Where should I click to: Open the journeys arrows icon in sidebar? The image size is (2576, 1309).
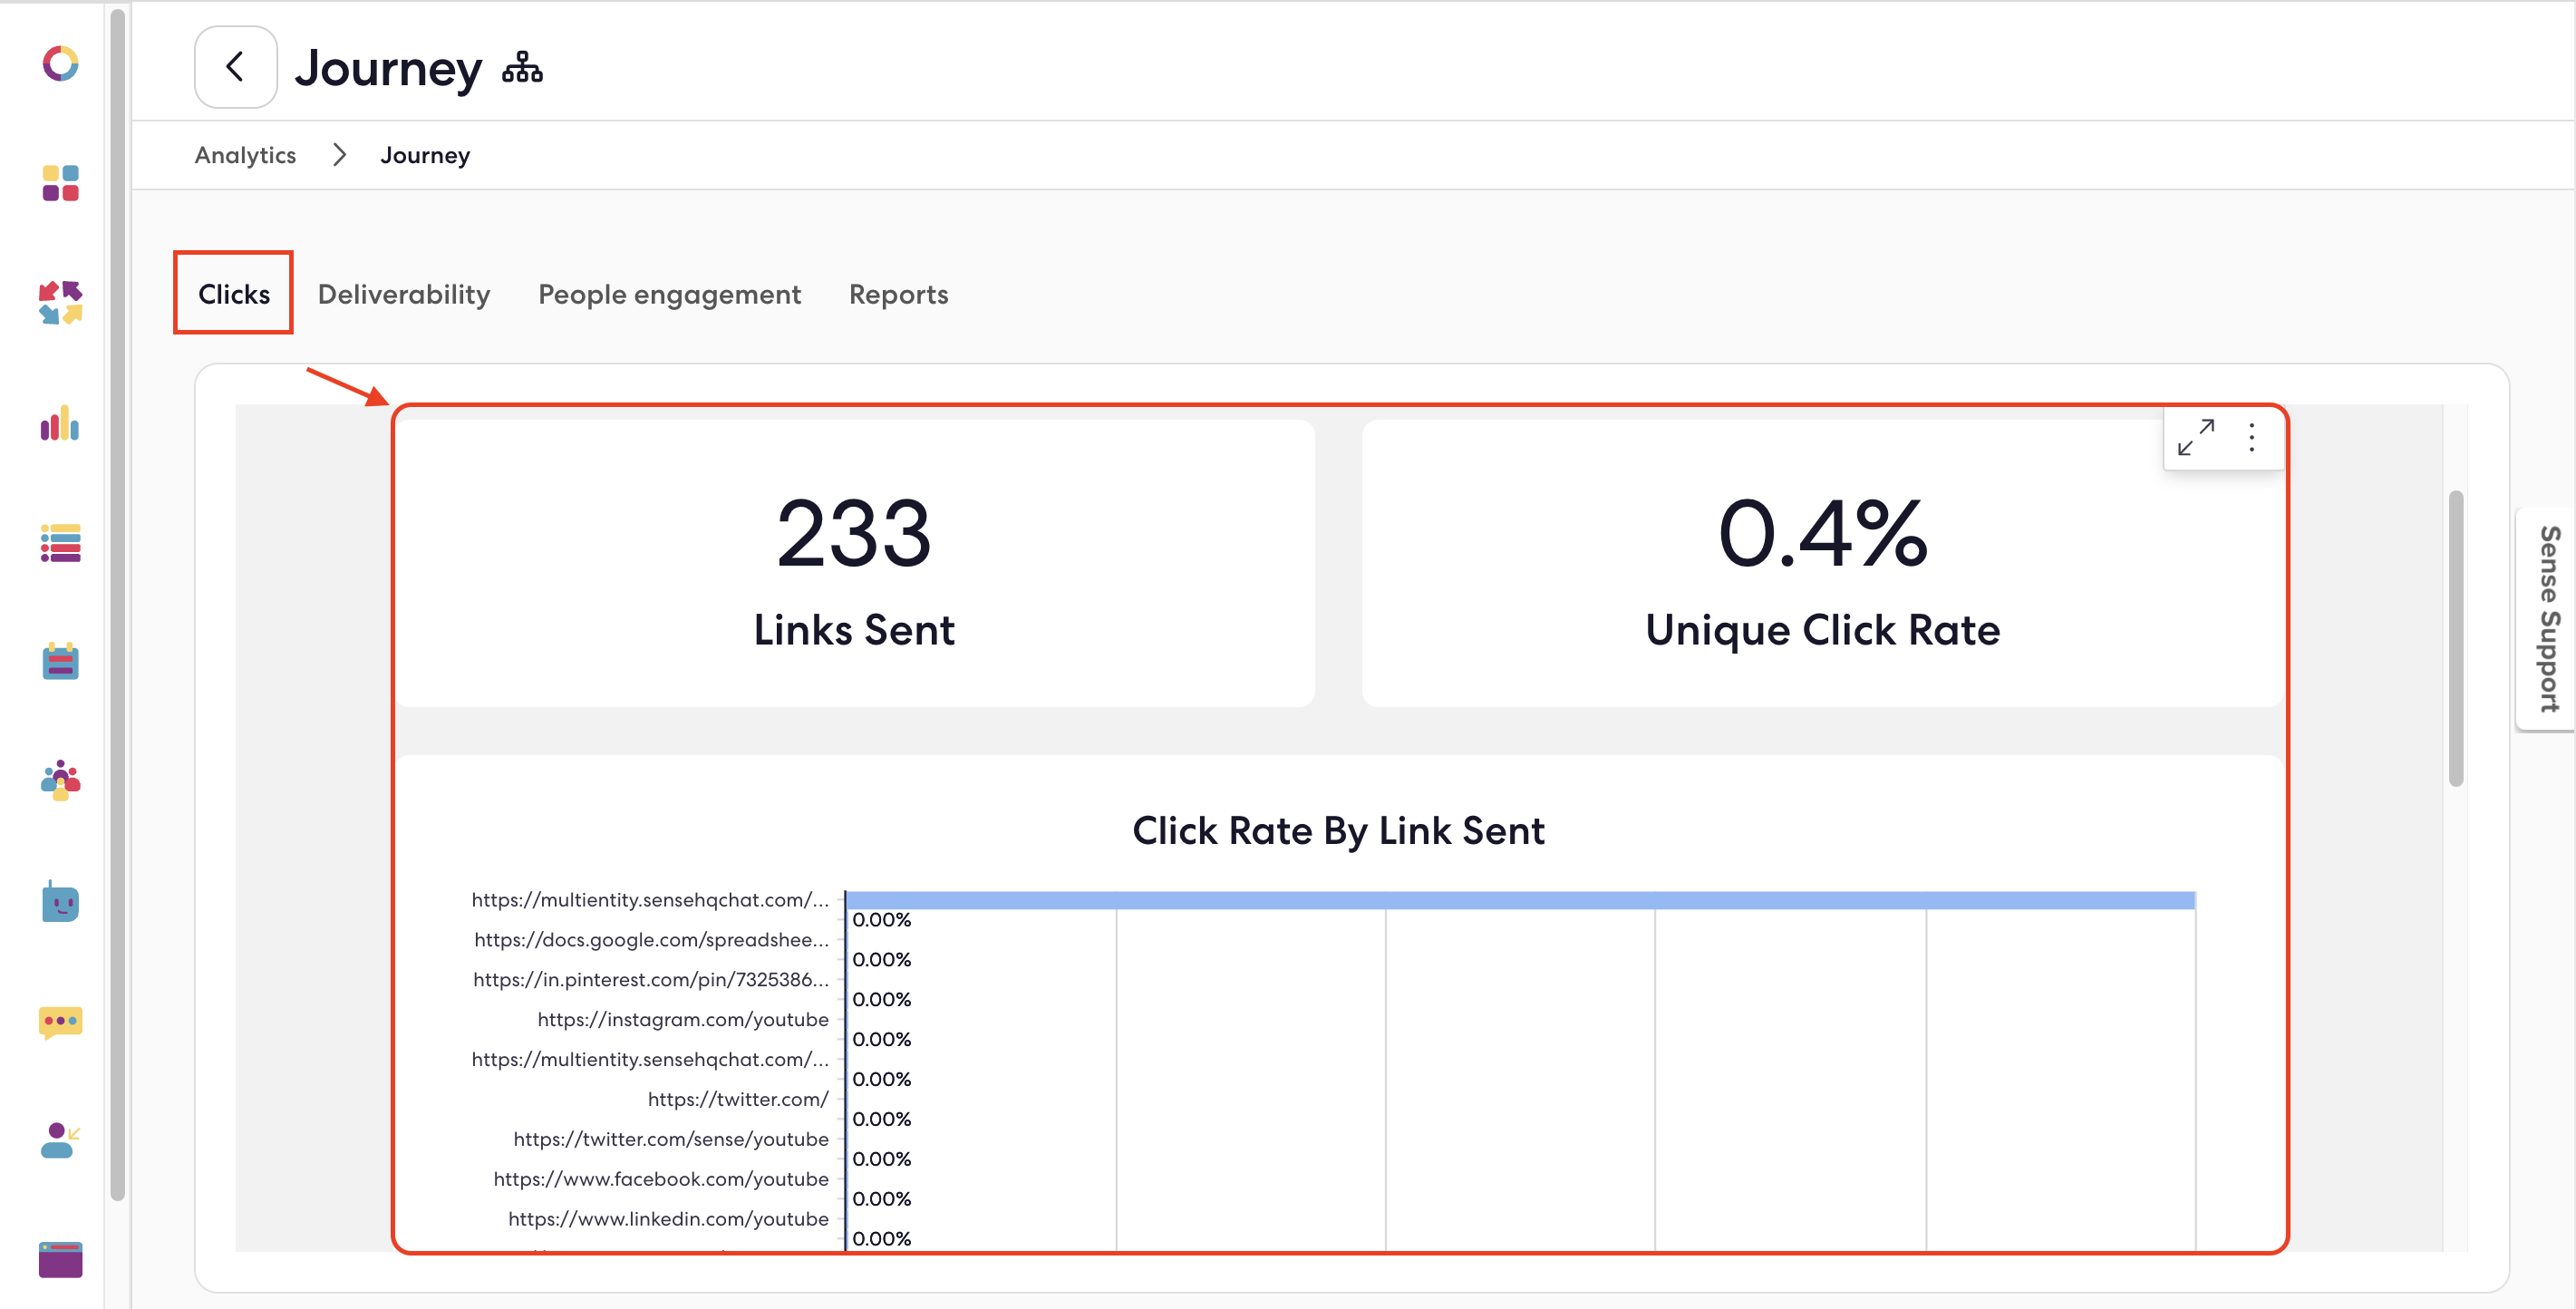pos(59,303)
